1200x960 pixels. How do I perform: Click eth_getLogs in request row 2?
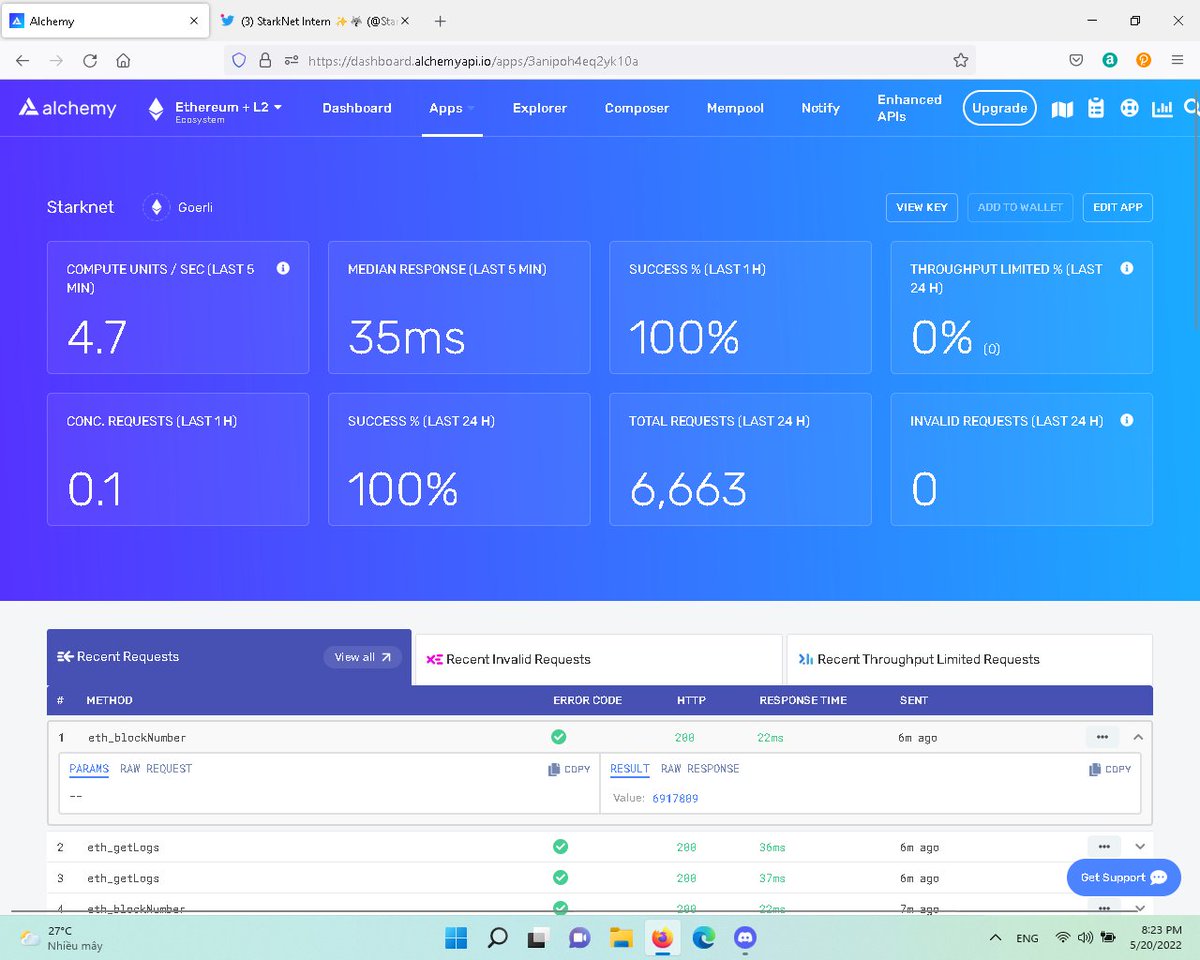pos(124,847)
